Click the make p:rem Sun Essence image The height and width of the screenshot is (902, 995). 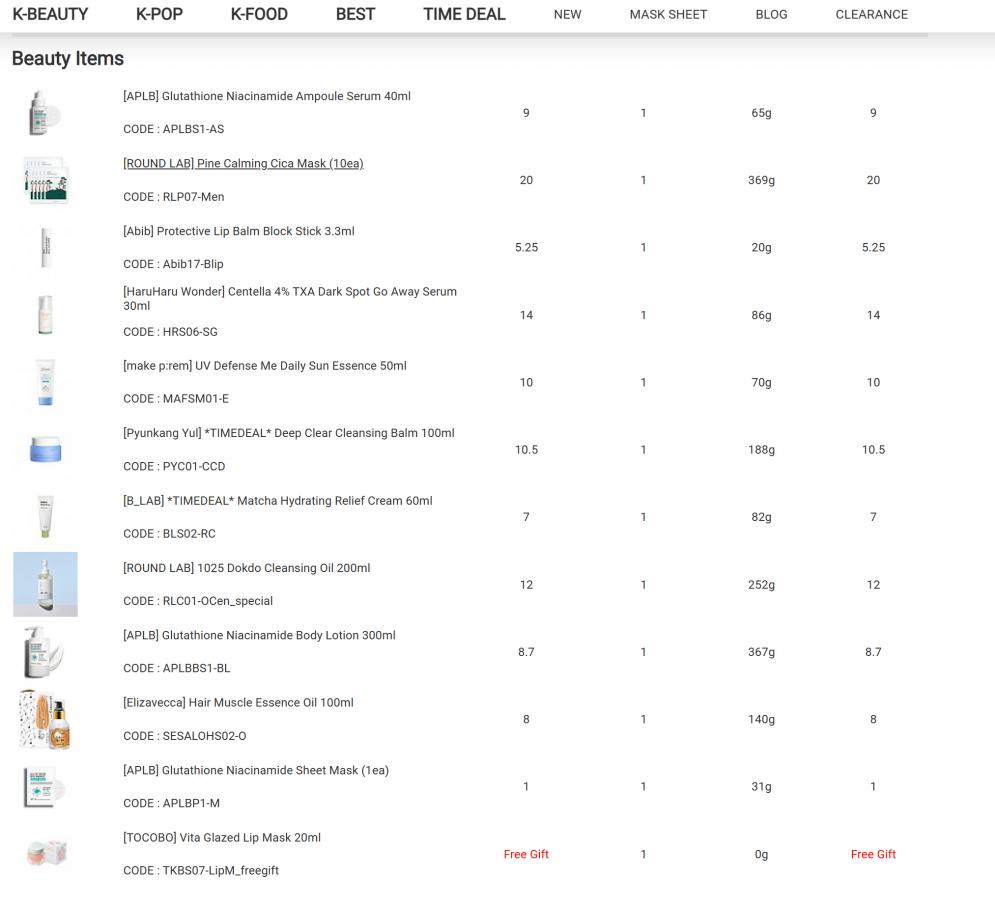(x=45, y=382)
